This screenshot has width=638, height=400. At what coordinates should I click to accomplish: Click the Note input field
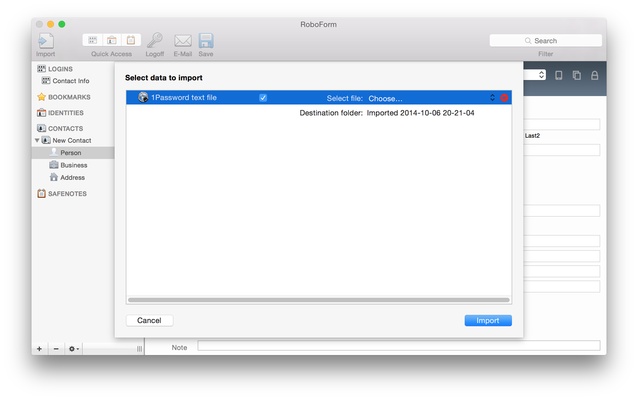(x=399, y=346)
